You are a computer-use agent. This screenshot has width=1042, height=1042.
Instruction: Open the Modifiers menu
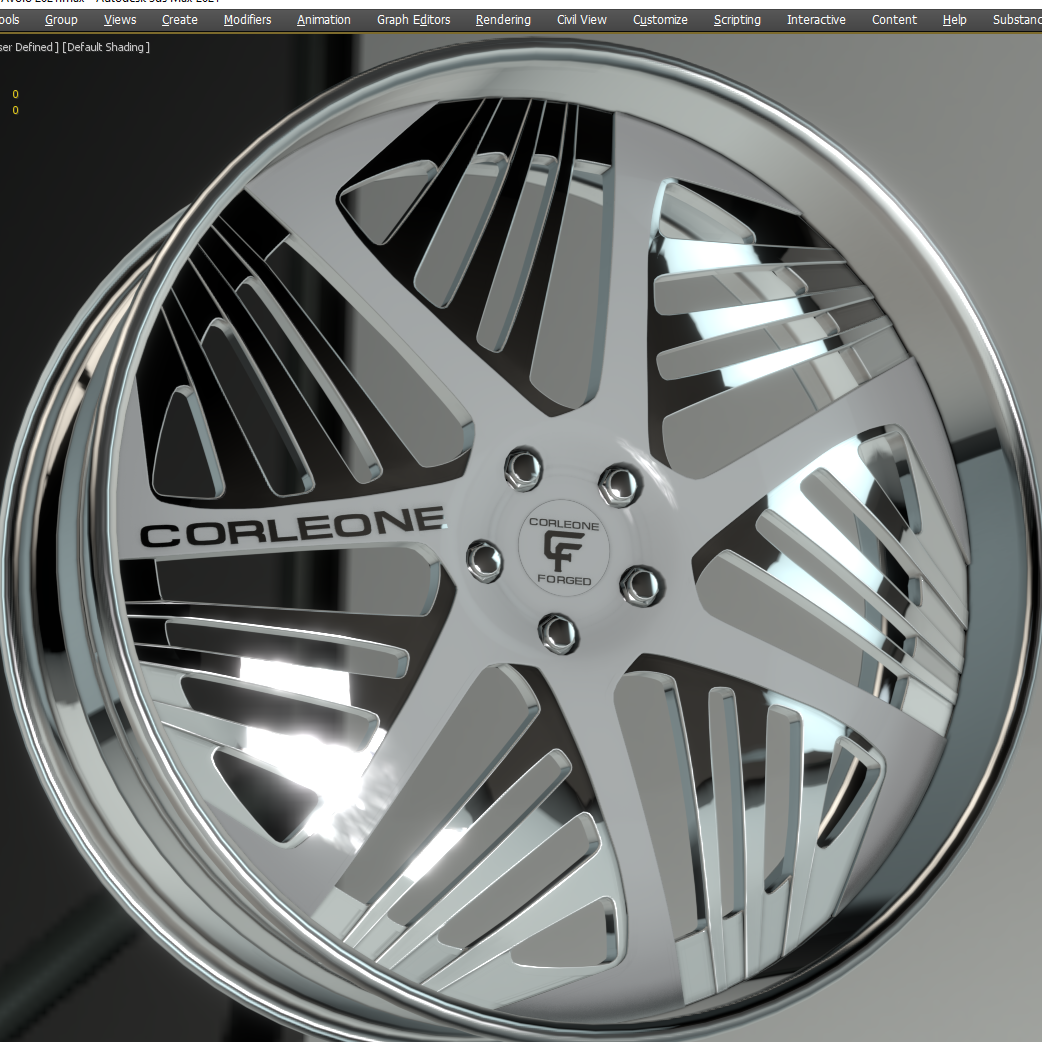tap(247, 20)
